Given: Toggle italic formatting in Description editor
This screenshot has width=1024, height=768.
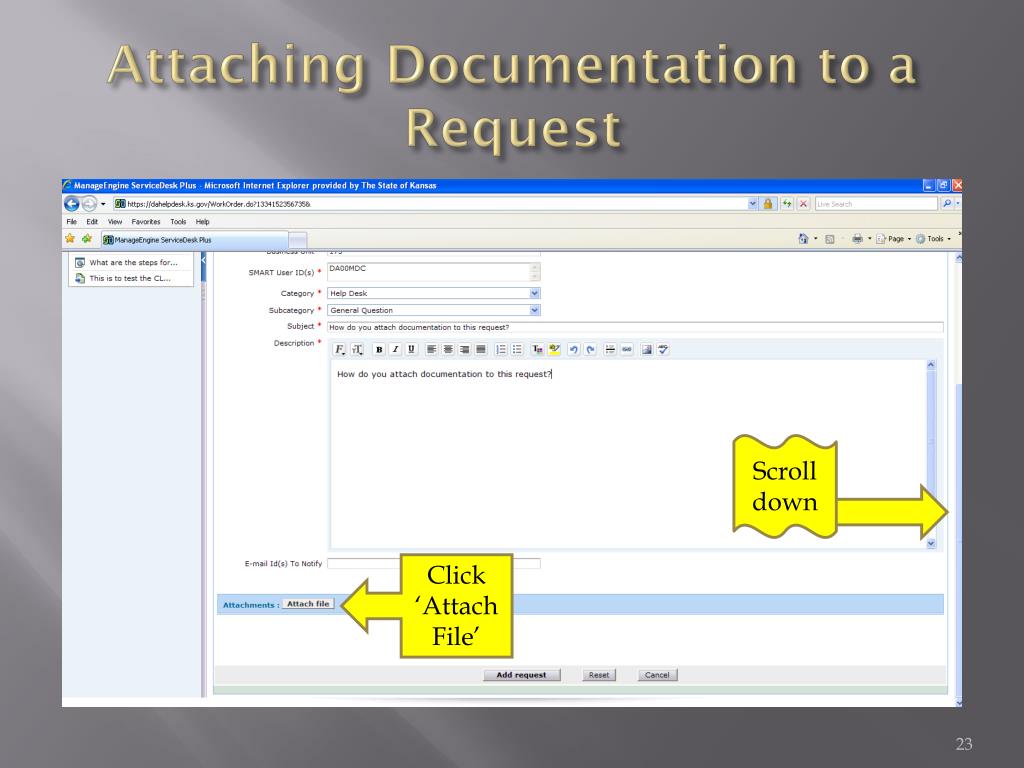Looking at the screenshot, I should point(395,349).
